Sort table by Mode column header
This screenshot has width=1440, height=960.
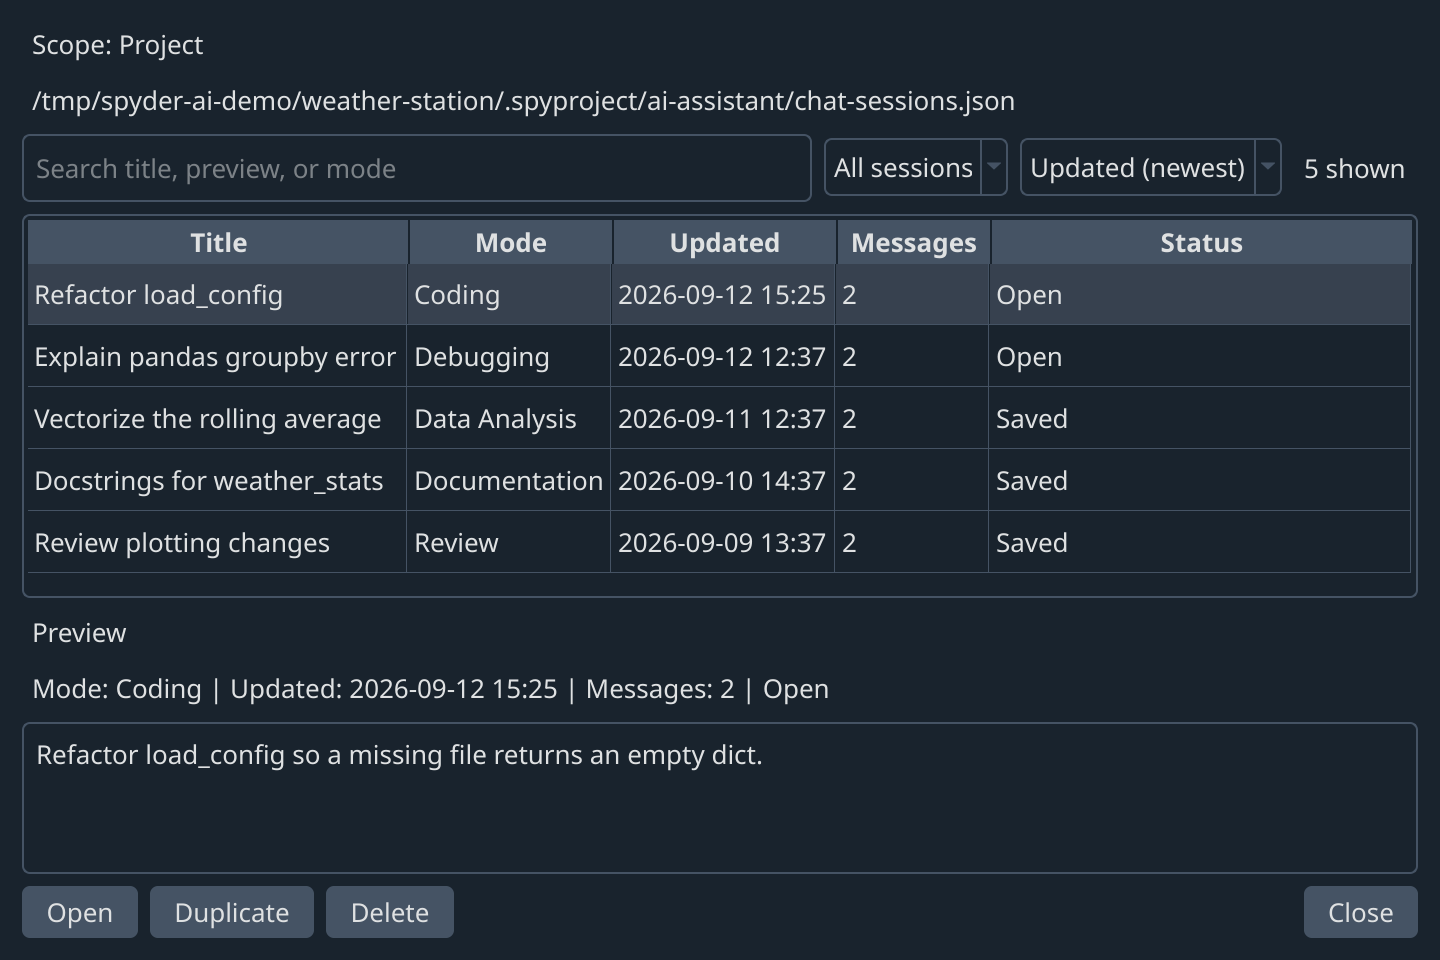[x=510, y=243]
